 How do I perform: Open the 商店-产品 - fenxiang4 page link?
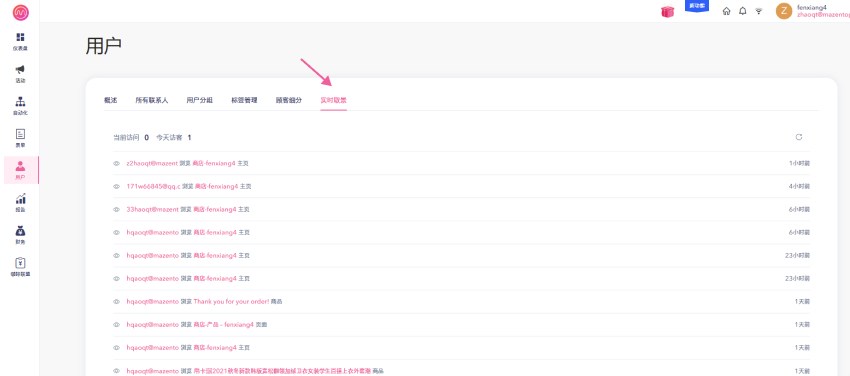tap(223, 325)
